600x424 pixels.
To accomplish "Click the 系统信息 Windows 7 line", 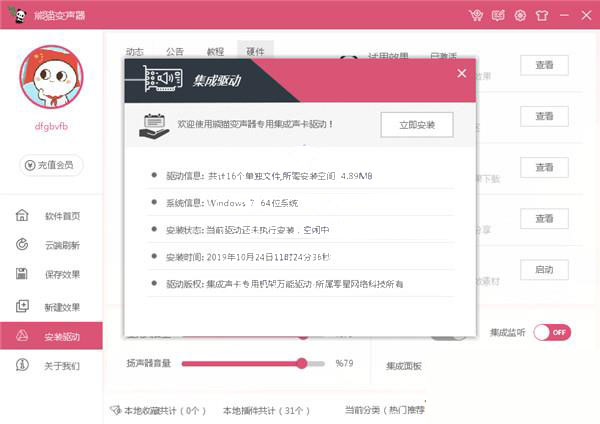I will (232, 203).
